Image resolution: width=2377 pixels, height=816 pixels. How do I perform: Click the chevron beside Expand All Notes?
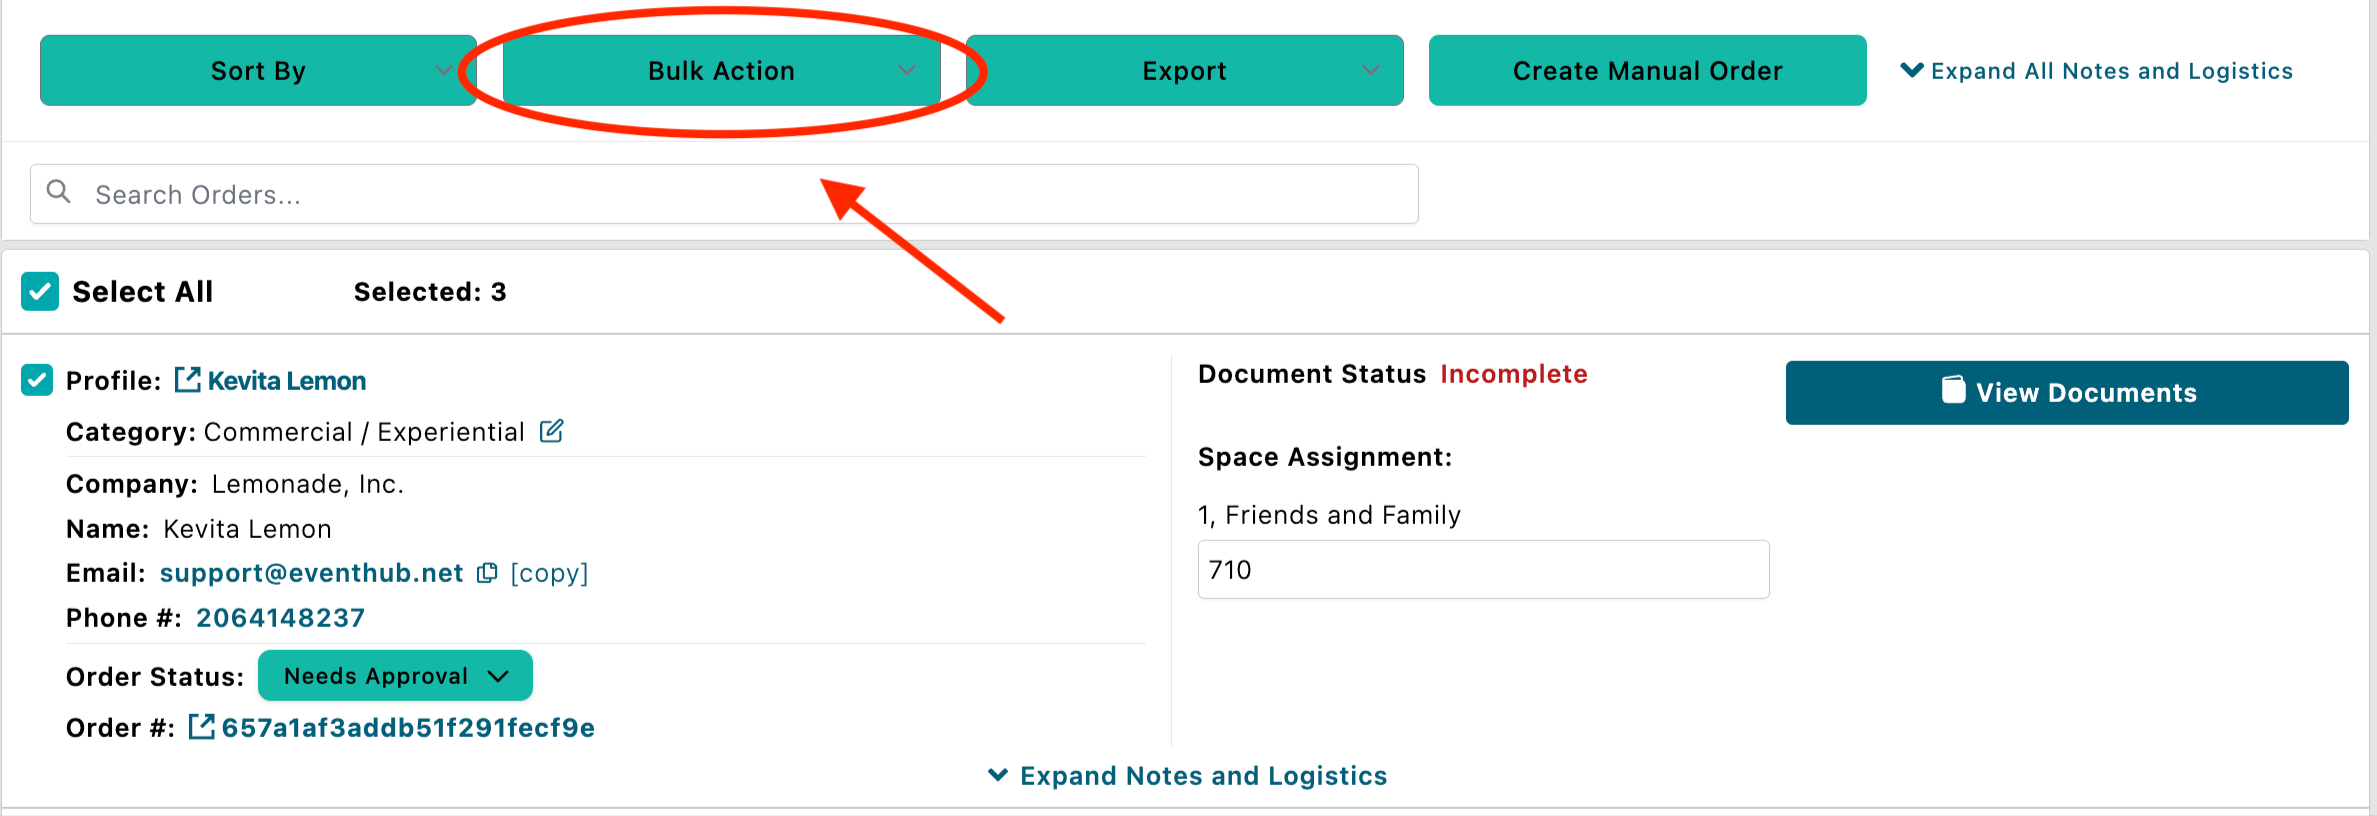click(x=1911, y=70)
